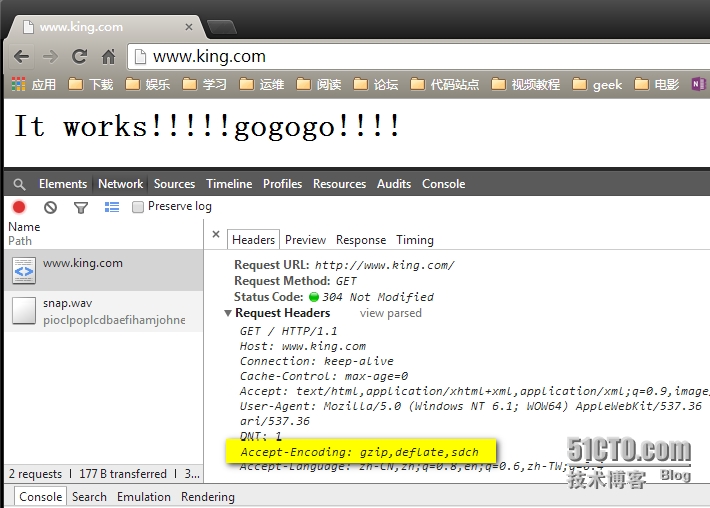Click the Accept-Encoding header line

pyautogui.click(x=360, y=452)
